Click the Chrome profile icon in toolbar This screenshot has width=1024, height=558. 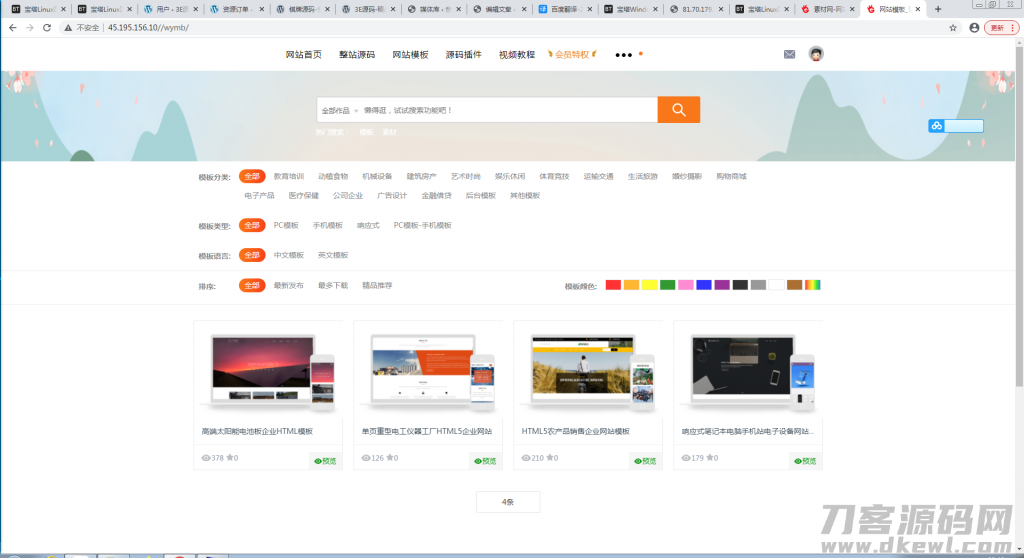[x=974, y=28]
